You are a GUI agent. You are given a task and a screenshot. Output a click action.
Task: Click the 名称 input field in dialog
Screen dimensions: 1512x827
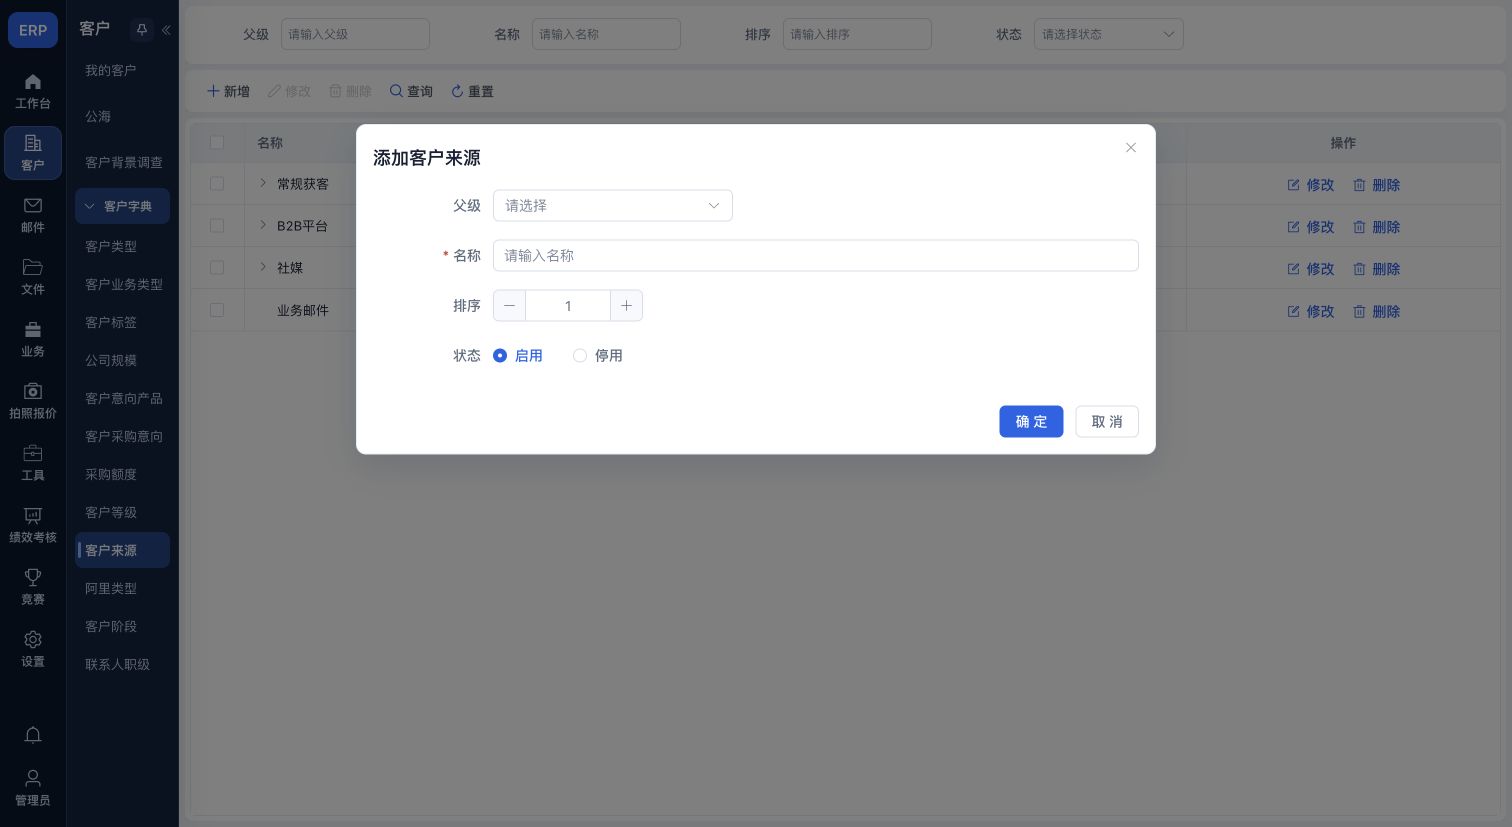point(816,255)
